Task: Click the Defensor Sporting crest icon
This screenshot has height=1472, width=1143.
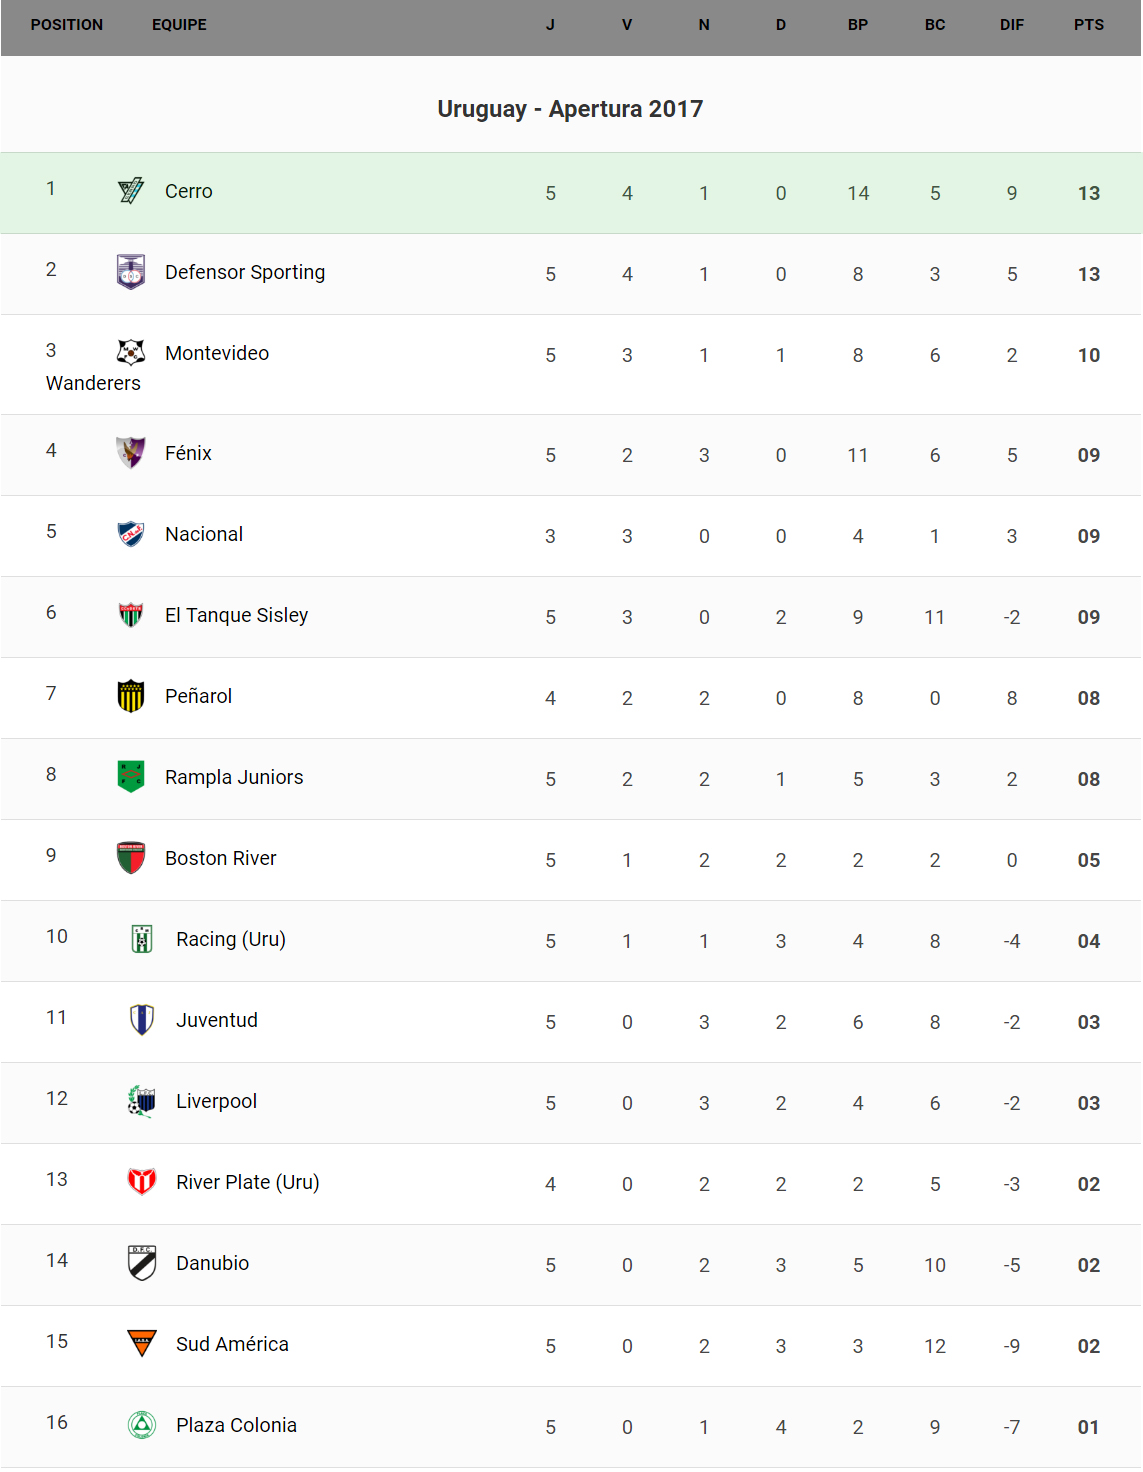Action: (131, 271)
